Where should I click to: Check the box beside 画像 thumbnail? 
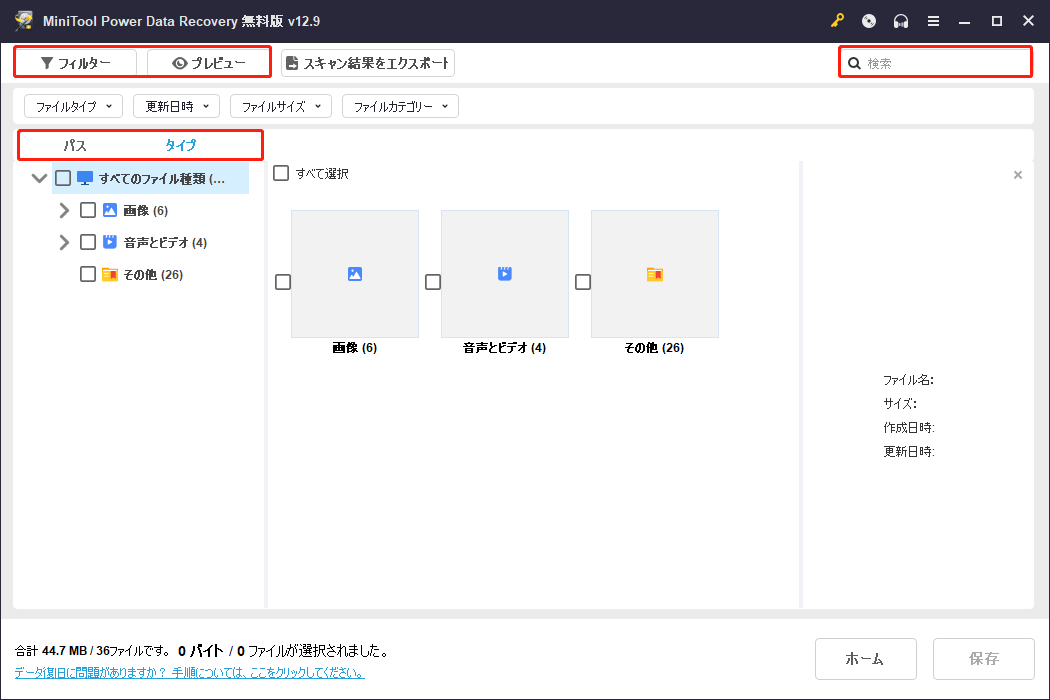coord(283,282)
